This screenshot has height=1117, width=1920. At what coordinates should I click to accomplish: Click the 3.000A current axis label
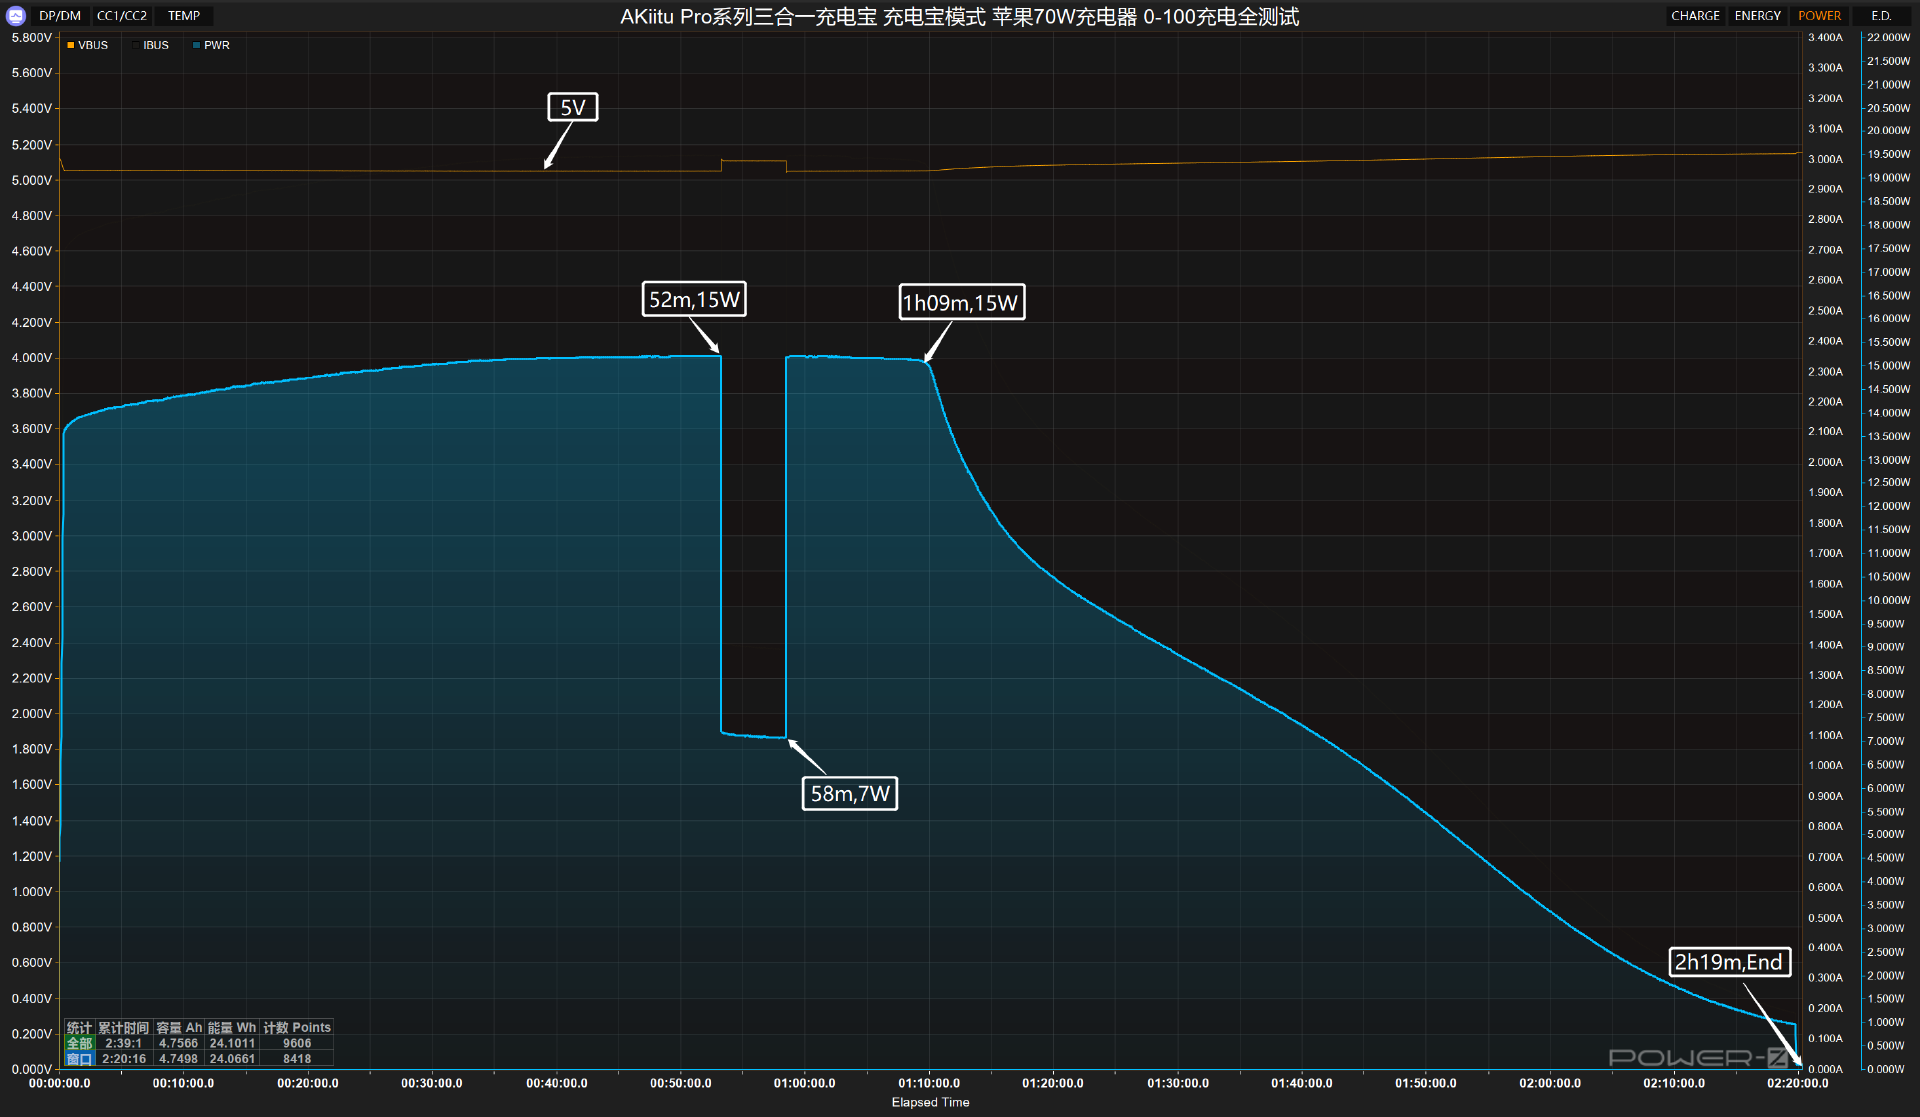[1825, 159]
